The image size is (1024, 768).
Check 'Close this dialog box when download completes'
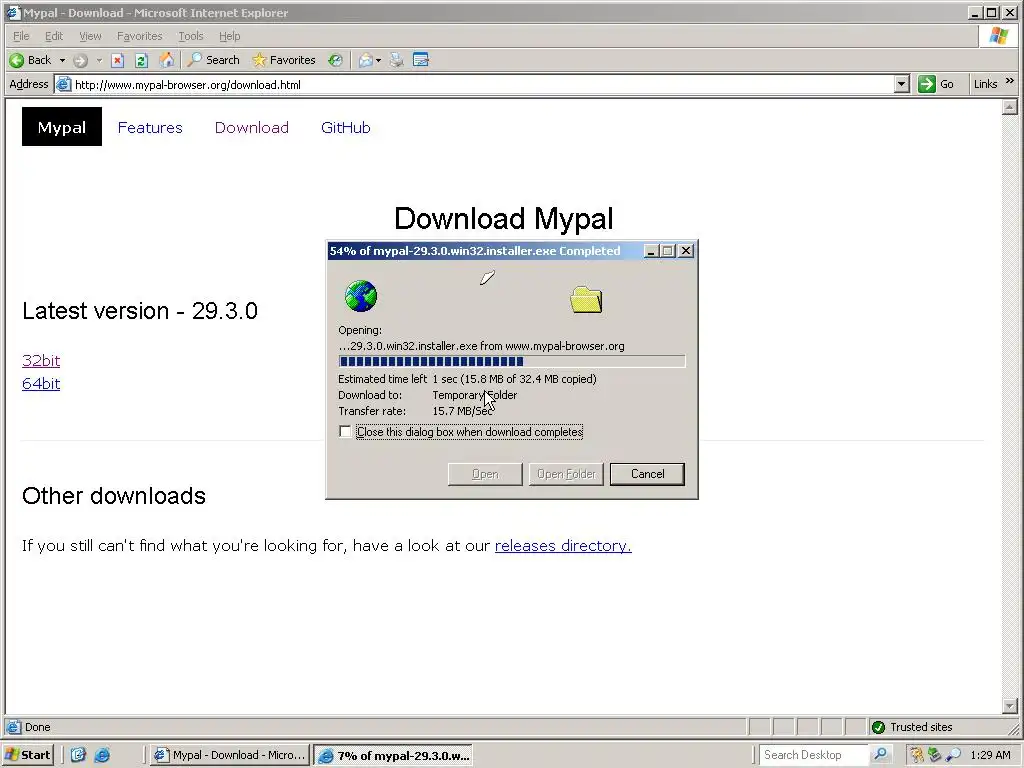[345, 432]
